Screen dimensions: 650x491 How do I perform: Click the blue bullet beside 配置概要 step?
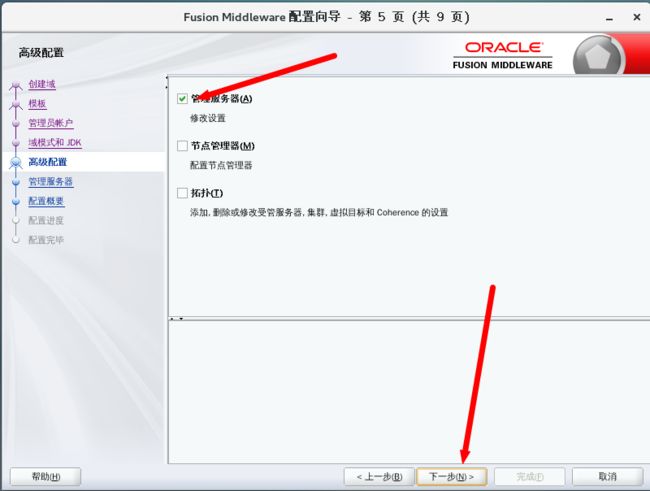(x=16, y=202)
